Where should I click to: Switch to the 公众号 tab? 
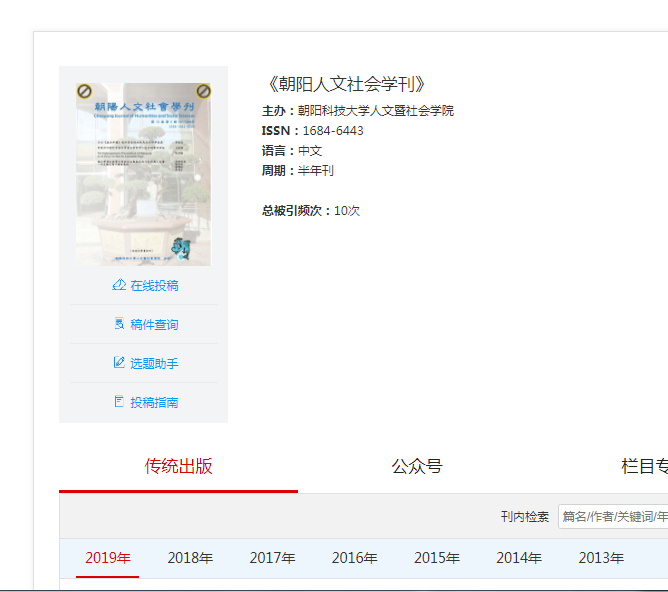click(x=416, y=466)
